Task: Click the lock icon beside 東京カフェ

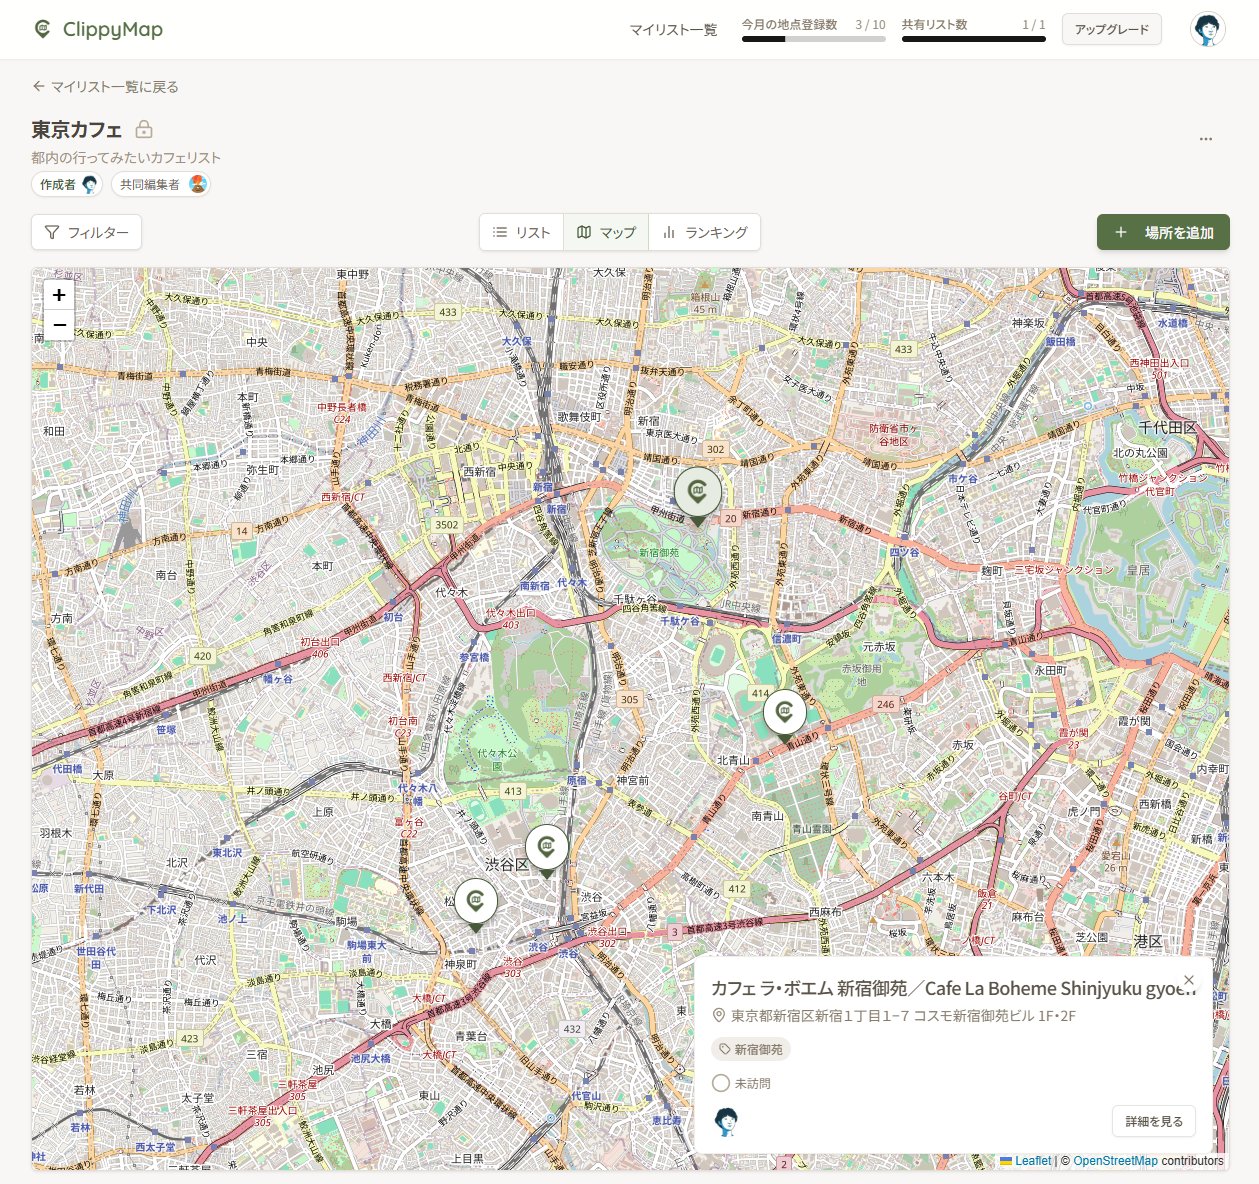Action: [144, 129]
